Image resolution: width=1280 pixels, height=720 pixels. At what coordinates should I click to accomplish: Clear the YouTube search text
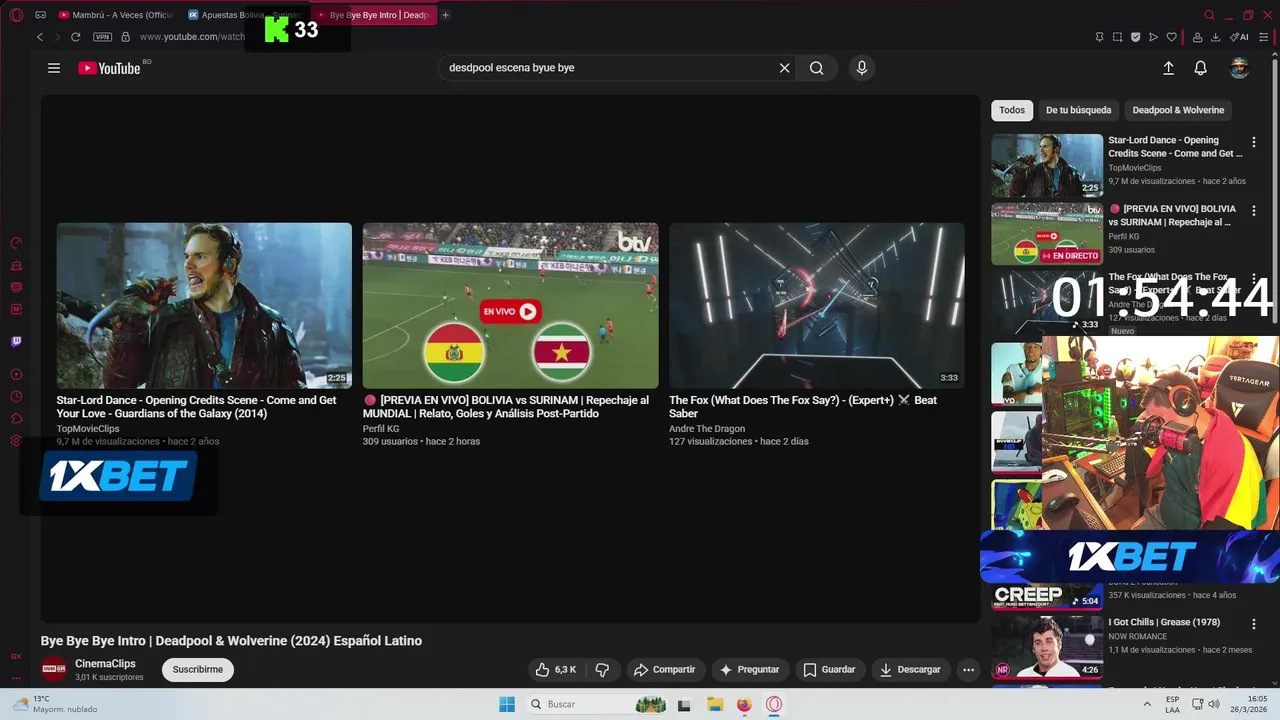click(785, 68)
